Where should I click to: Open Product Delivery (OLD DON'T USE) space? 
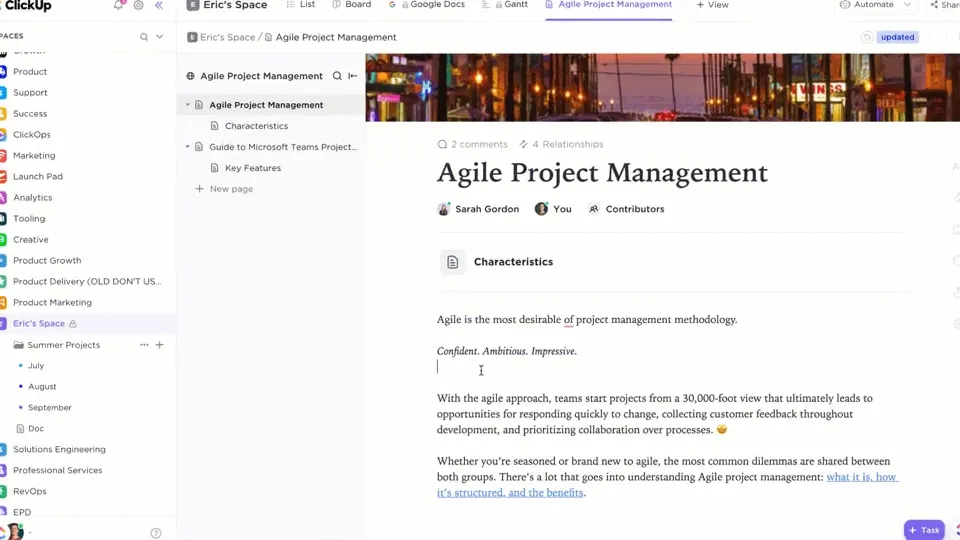(x=87, y=282)
